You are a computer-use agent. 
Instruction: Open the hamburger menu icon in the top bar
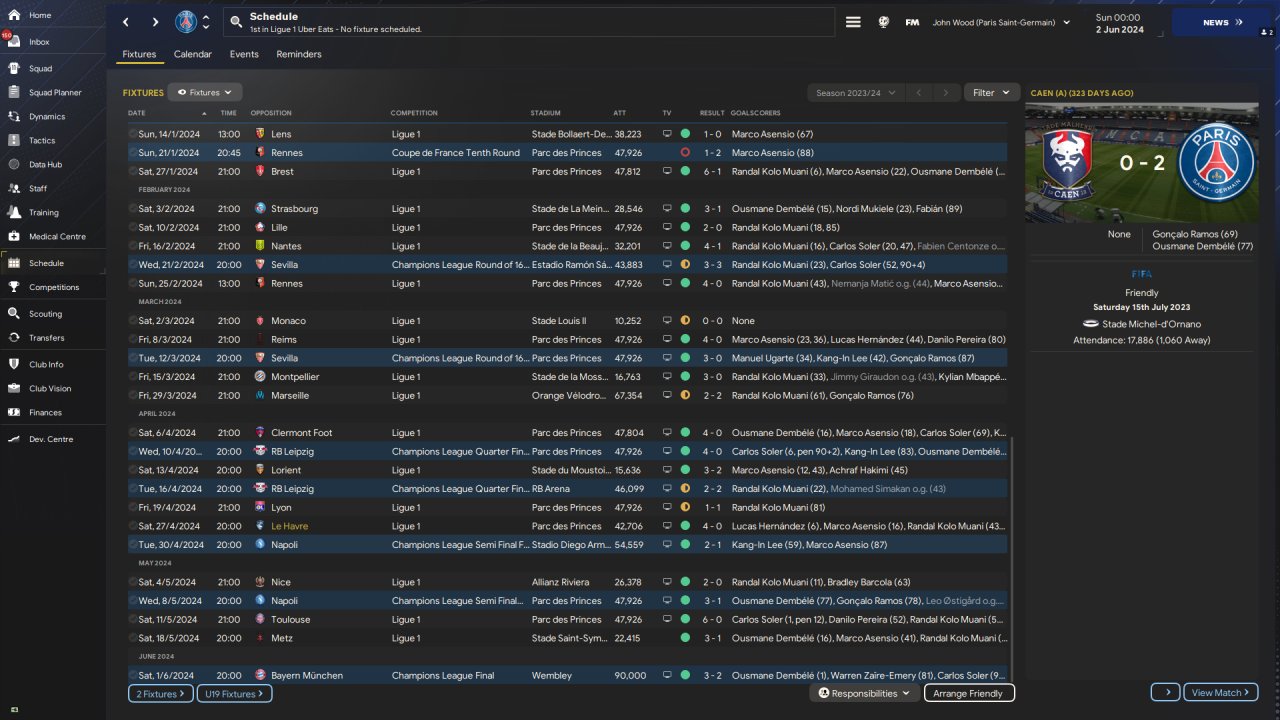pos(853,22)
